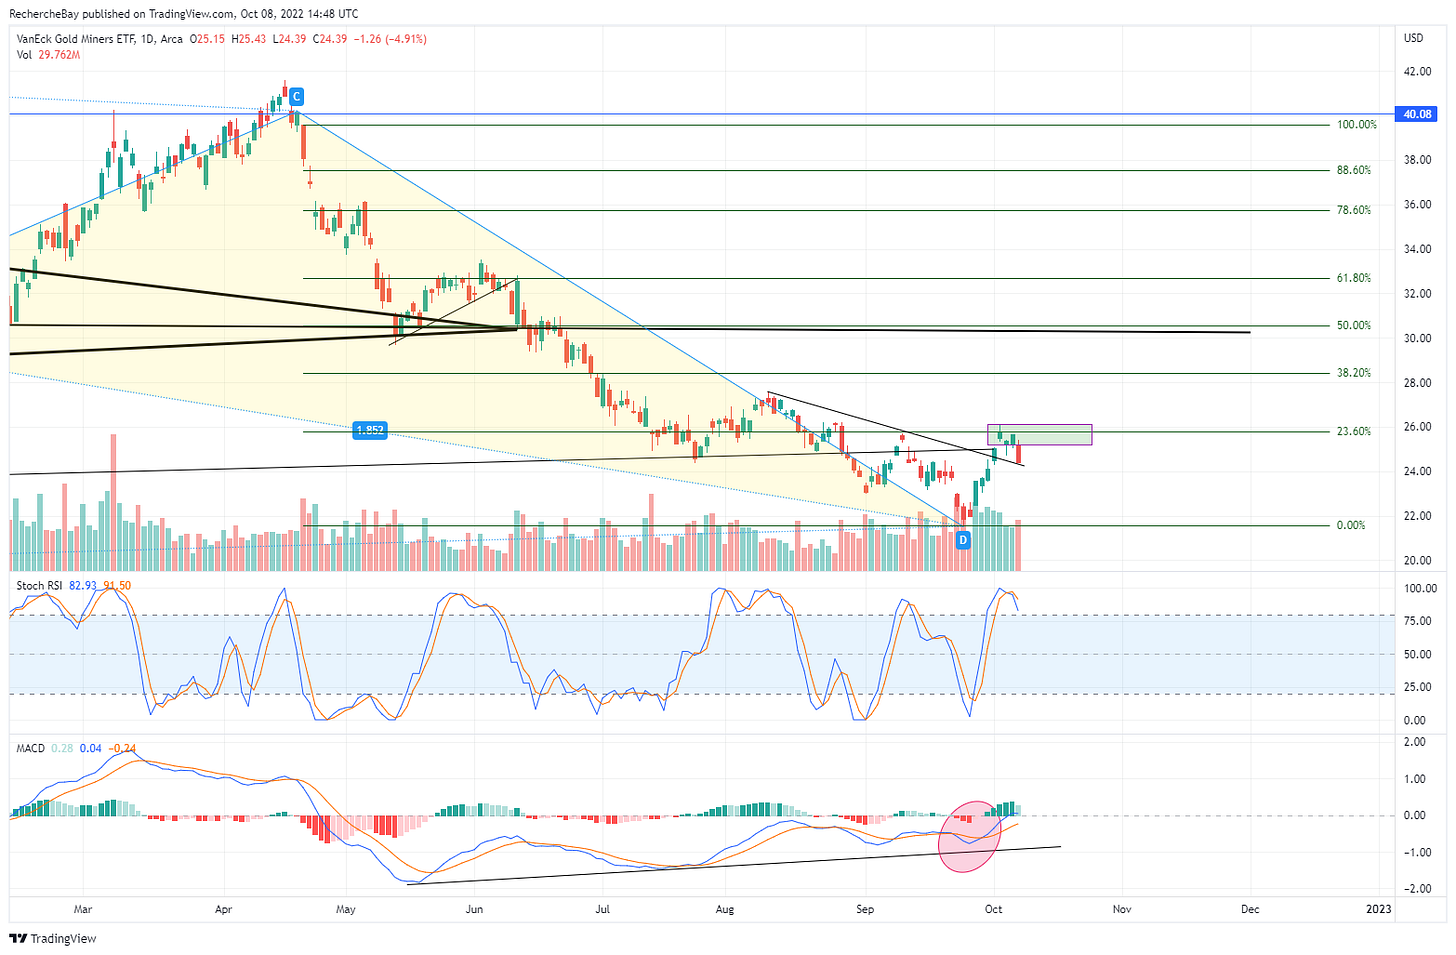Click the 23.60% Fibonacci level label
Screen dimensions: 1456x955
pyautogui.click(x=1354, y=431)
